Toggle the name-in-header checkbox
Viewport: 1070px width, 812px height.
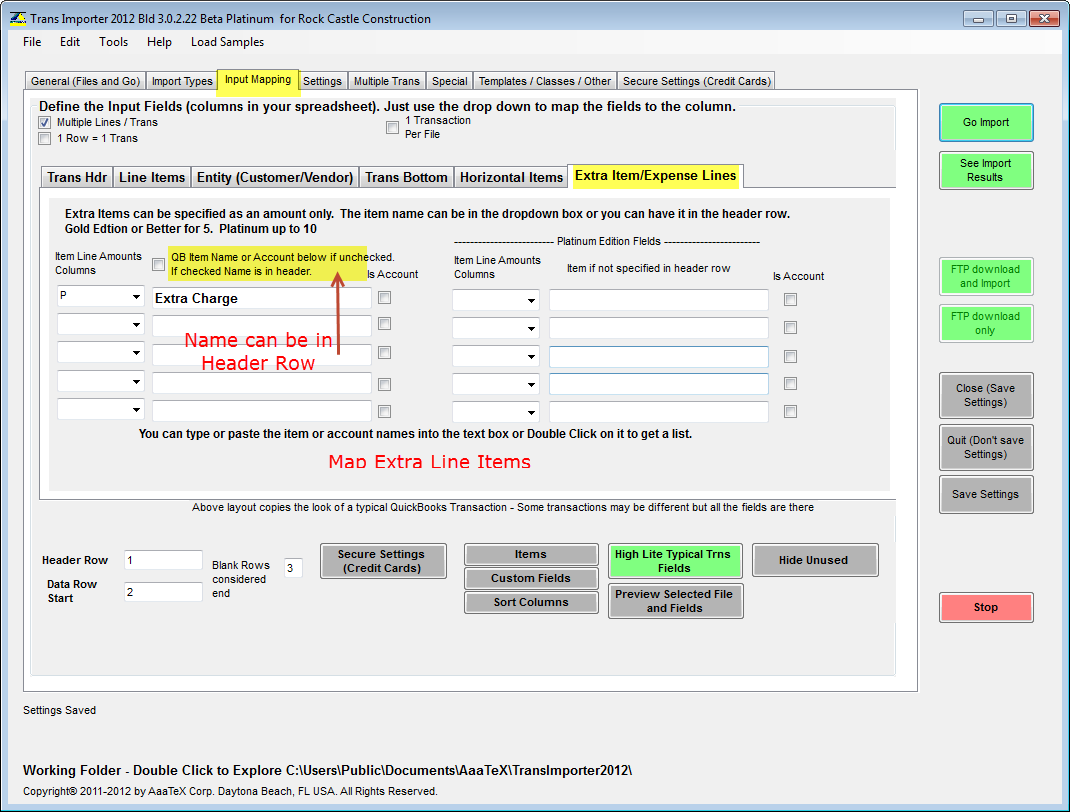[158, 264]
